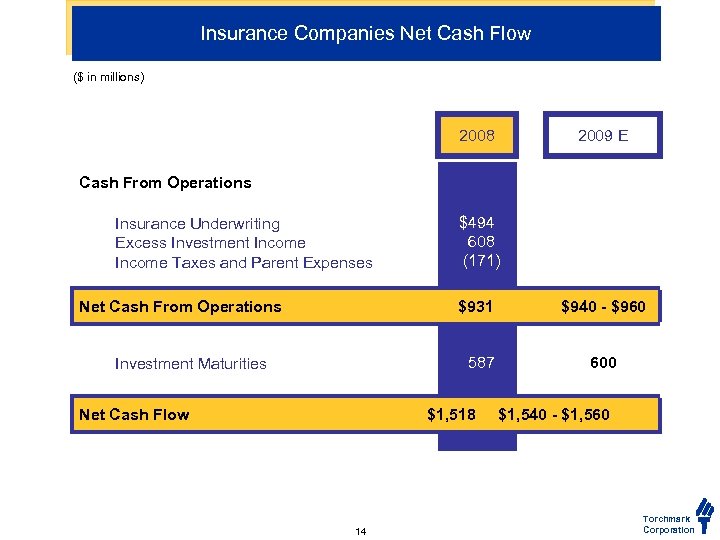This screenshot has width=720, height=540.
Task: Select the Net Cash From Operations label
Action: (x=180, y=307)
